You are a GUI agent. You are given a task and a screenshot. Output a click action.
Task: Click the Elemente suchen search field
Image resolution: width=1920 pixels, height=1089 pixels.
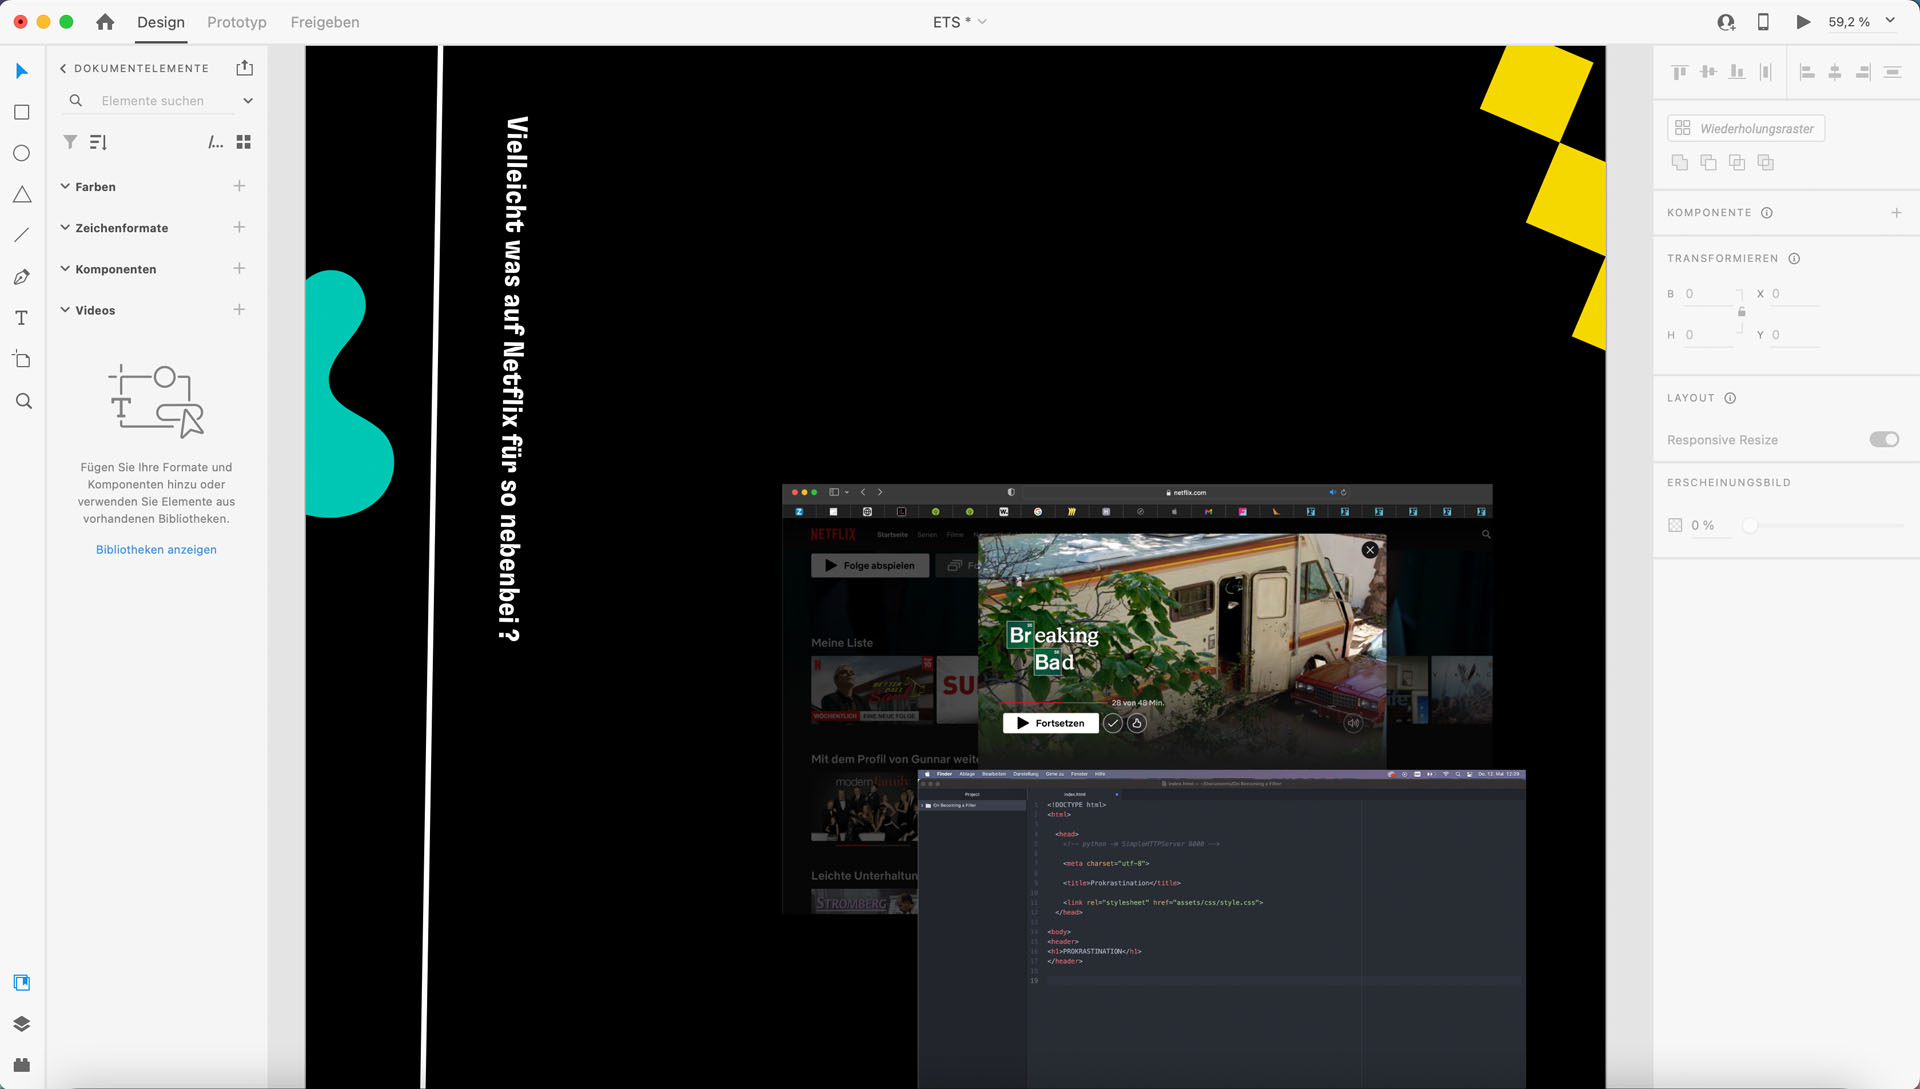point(152,101)
